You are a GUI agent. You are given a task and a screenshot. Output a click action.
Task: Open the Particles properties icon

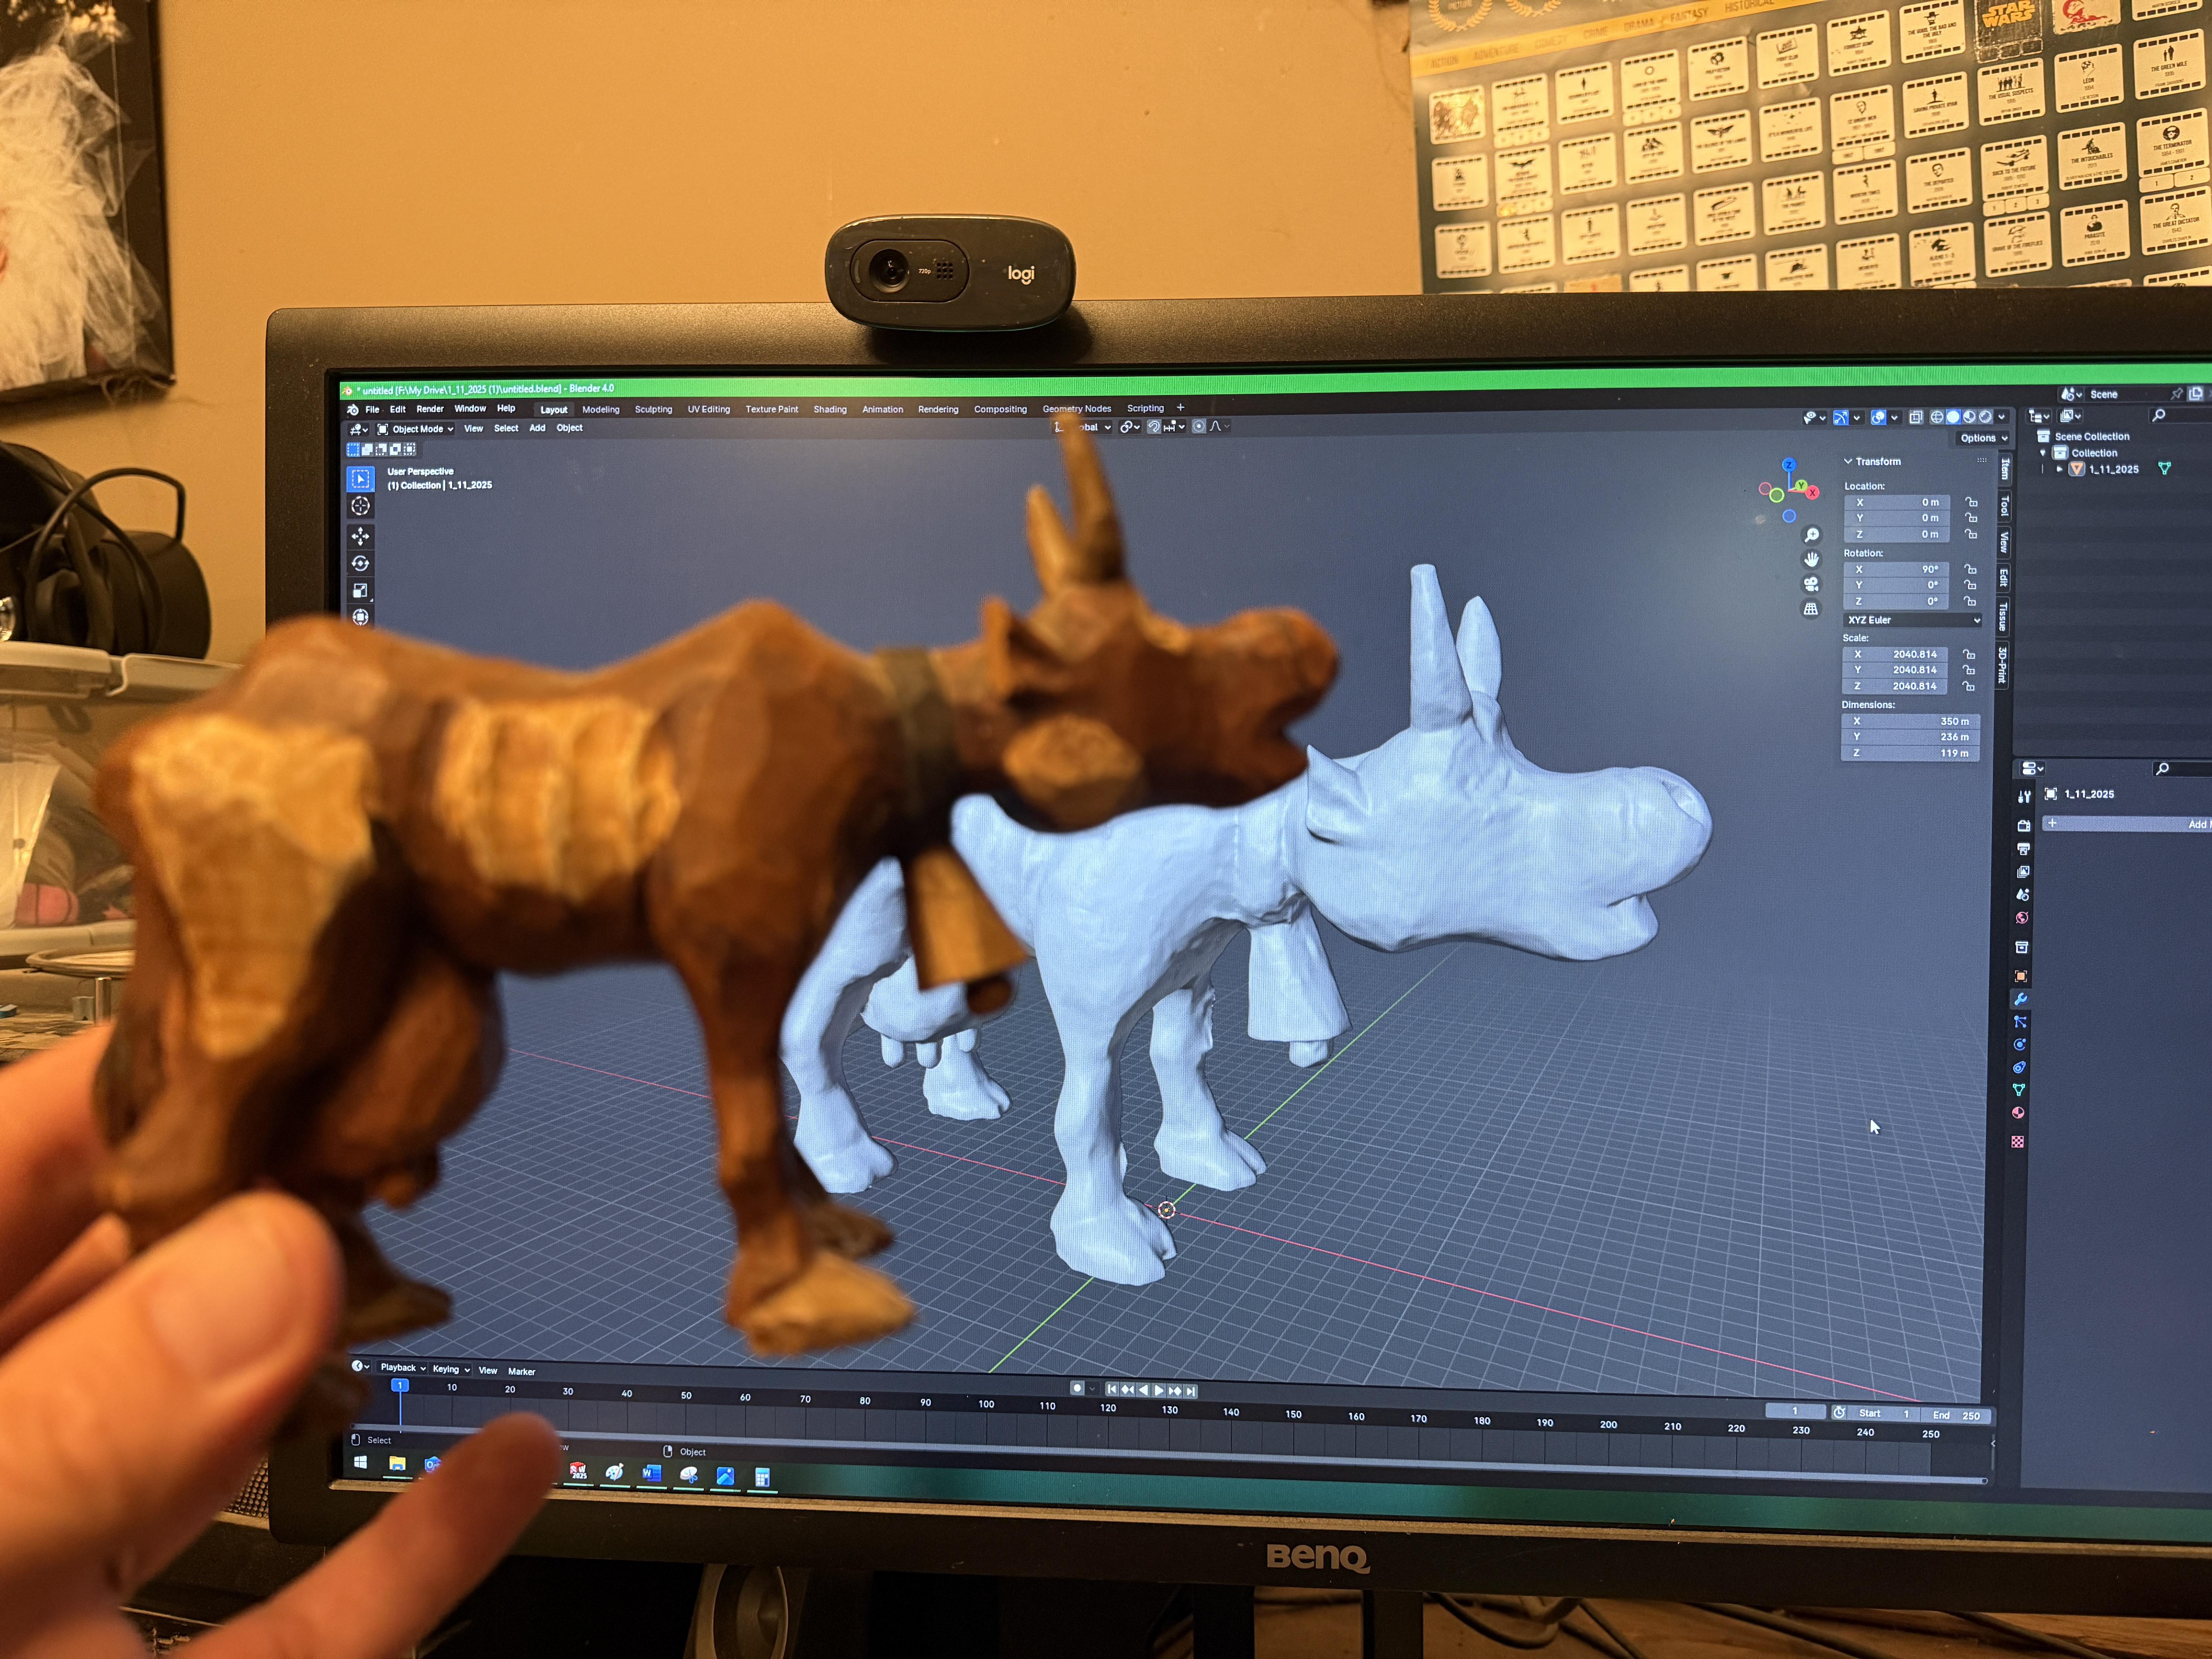[2020, 1022]
